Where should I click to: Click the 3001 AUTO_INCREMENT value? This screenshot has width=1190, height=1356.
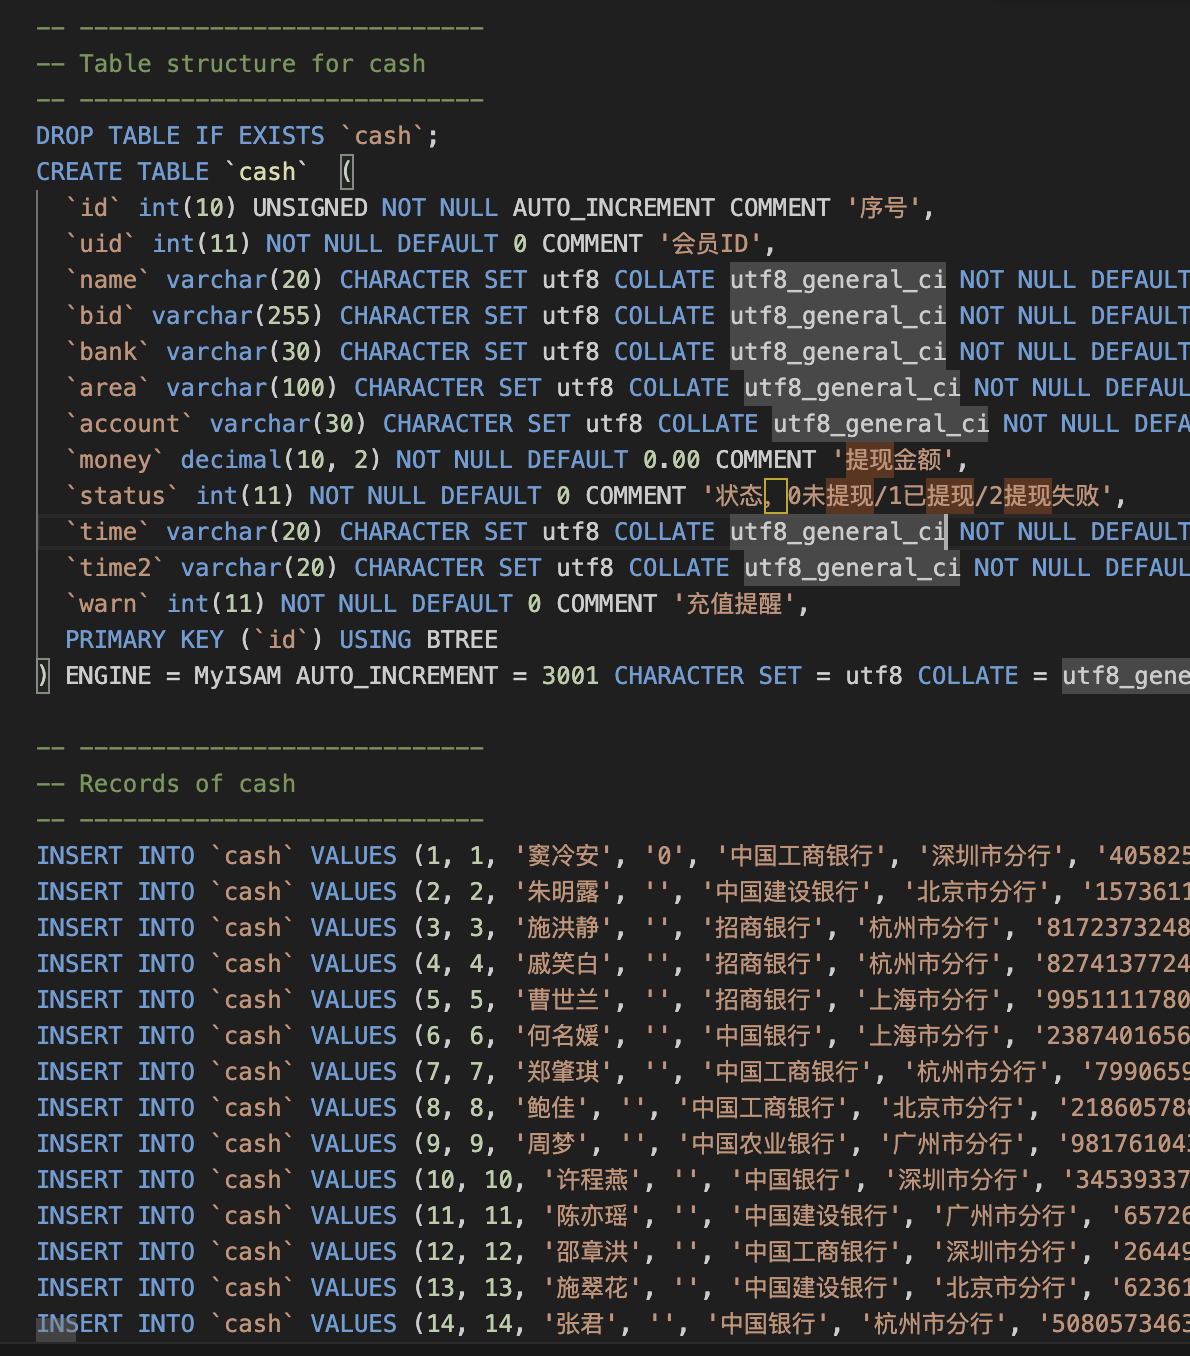click(570, 676)
